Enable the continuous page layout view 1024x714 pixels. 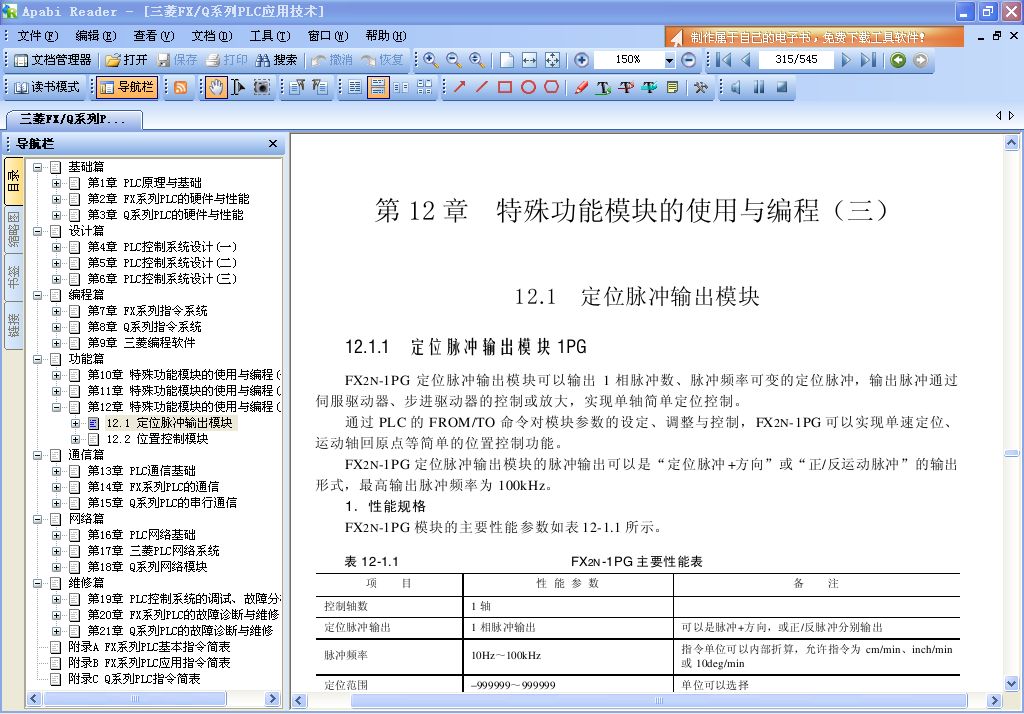(x=378, y=87)
